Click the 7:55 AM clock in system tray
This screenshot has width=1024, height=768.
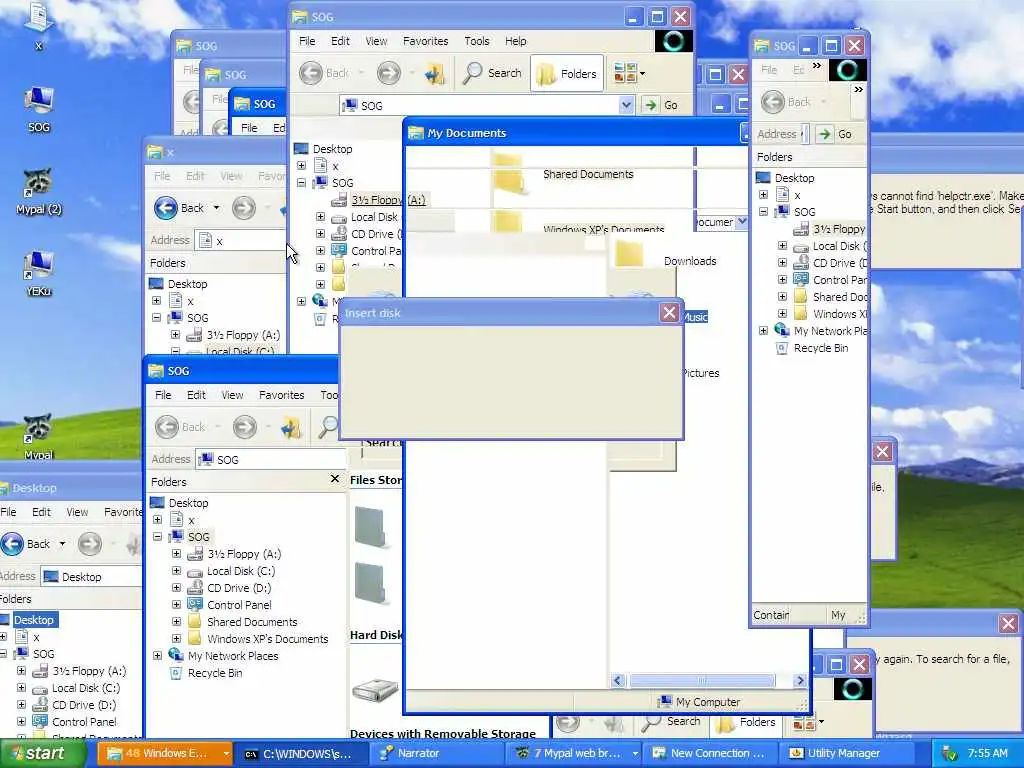tap(987, 753)
